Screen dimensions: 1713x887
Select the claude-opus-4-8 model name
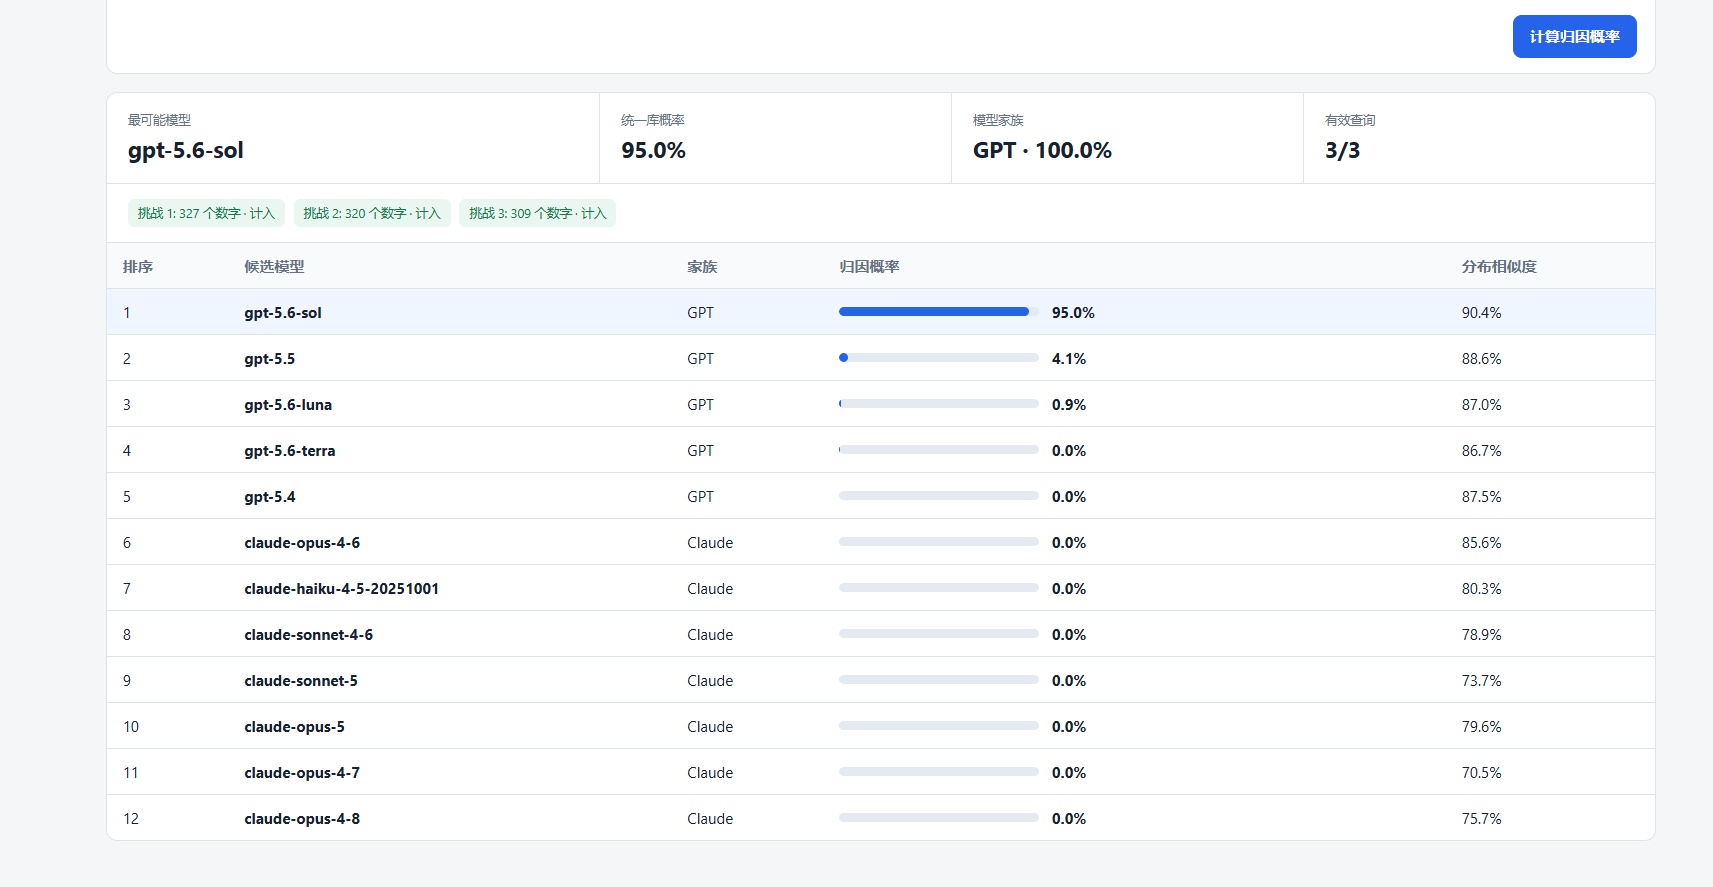click(302, 819)
